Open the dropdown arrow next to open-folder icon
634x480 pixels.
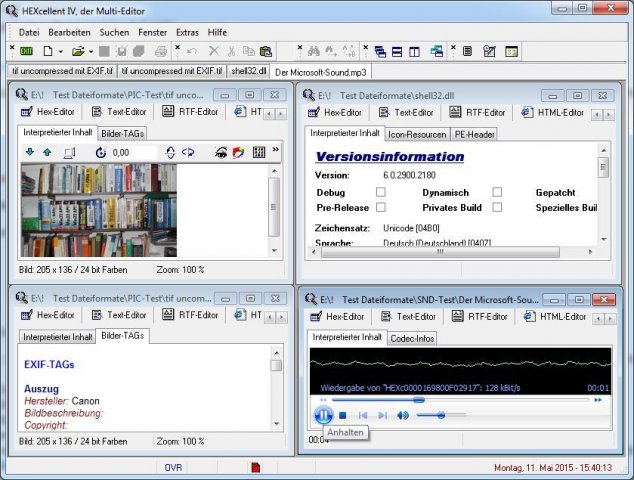coord(91,51)
